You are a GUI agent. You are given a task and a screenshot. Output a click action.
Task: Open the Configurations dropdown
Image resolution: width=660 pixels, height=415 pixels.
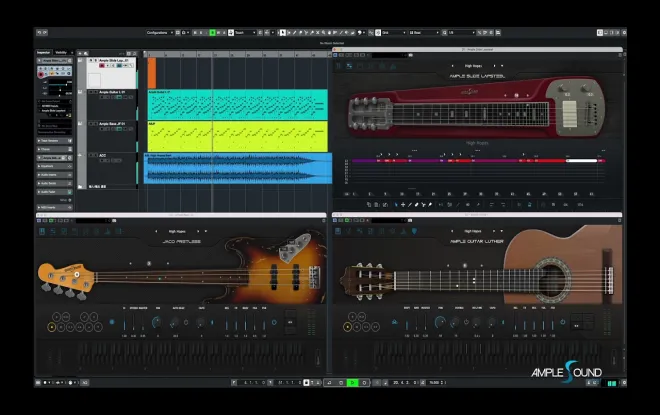pos(160,32)
